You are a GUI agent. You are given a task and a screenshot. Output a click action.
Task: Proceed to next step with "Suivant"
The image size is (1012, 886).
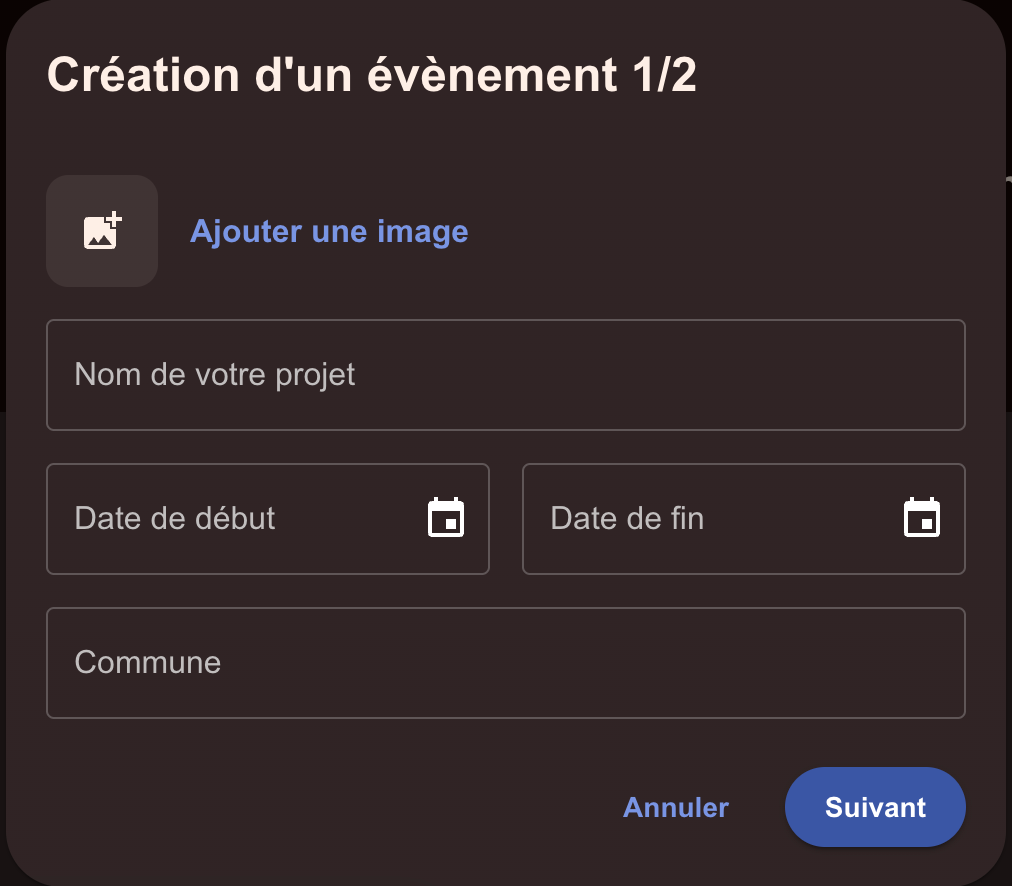875,807
